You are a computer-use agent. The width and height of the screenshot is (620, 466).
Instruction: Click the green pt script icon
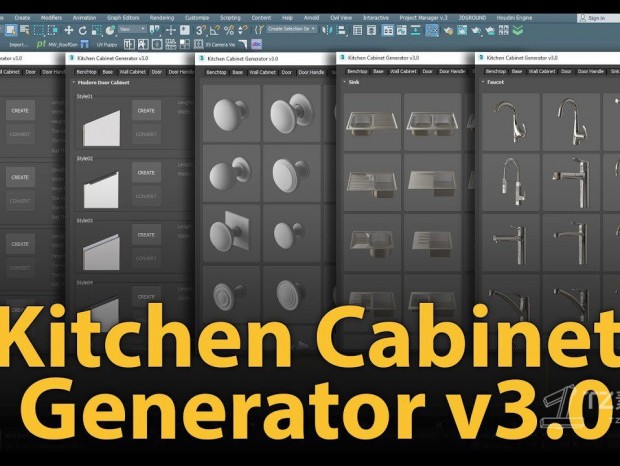point(41,44)
